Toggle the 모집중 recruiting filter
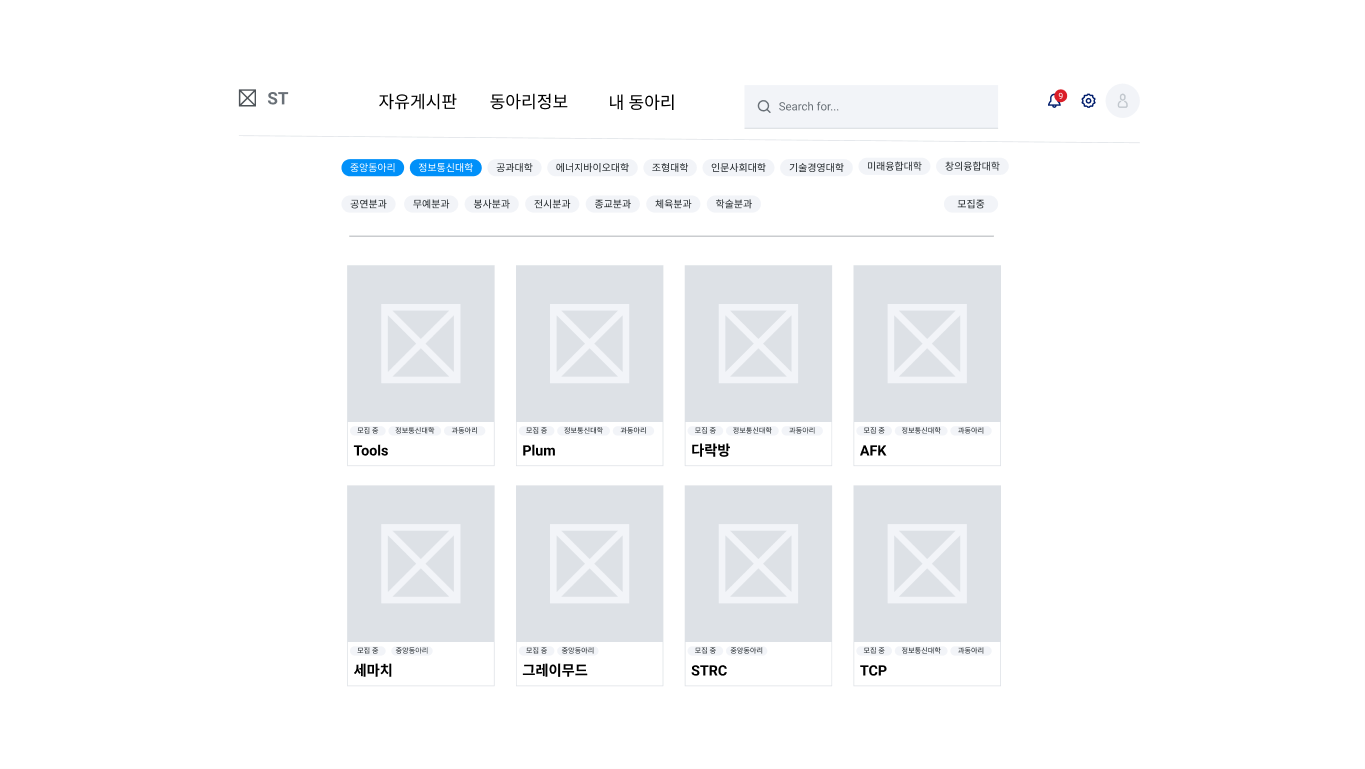Screen dimensions: 1365x769 971,204
